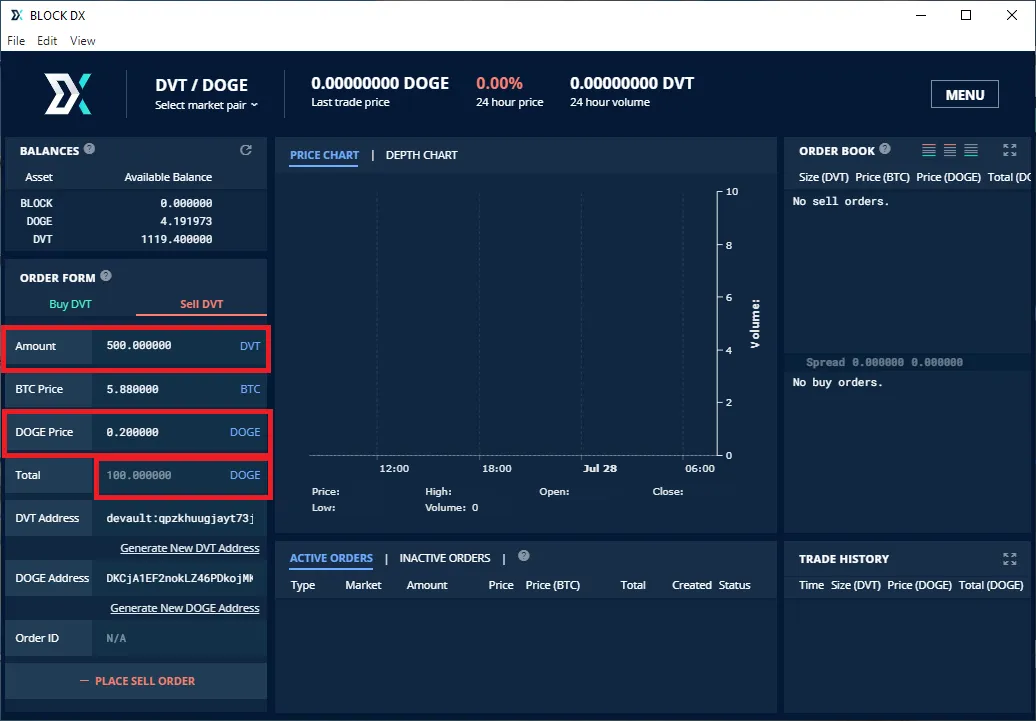The height and width of the screenshot is (721, 1036).
Task: Open the Edit menu
Action: point(47,40)
